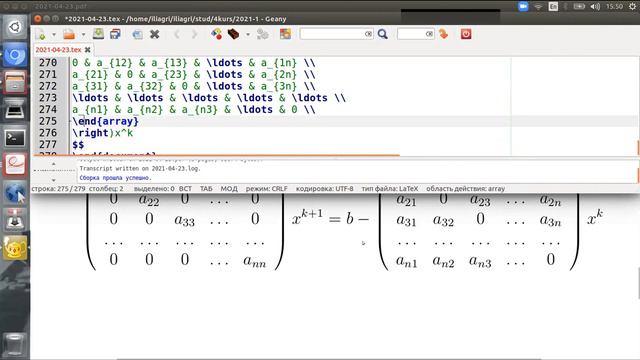Click the x^{k+1} term in PDF viewer
The height and width of the screenshot is (360, 640).
[x=307, y=217]
